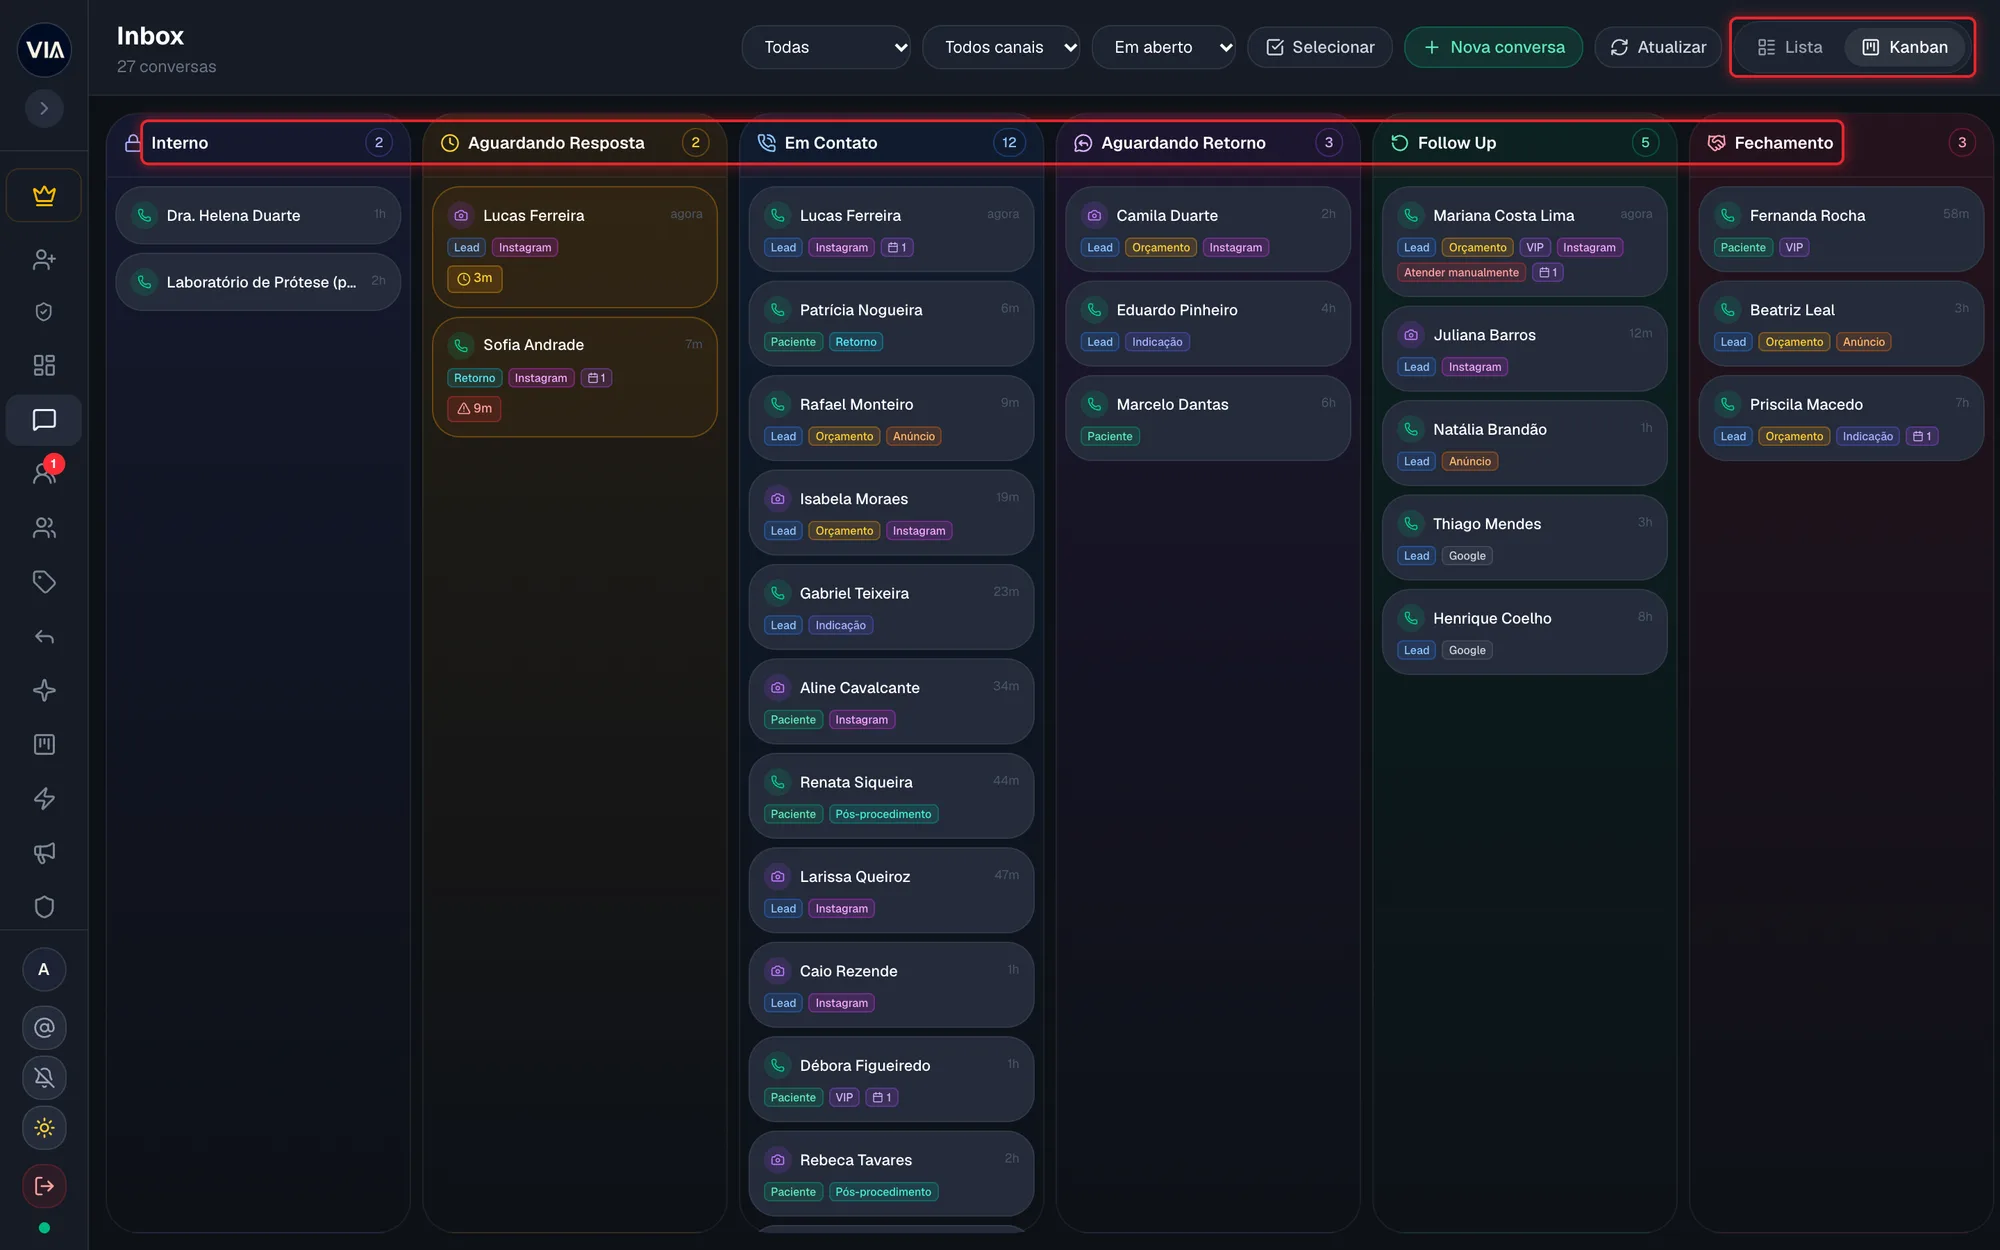Select the chat inbox sidebar icon
The image size is (2000, 1250).
tap(44, 420)
